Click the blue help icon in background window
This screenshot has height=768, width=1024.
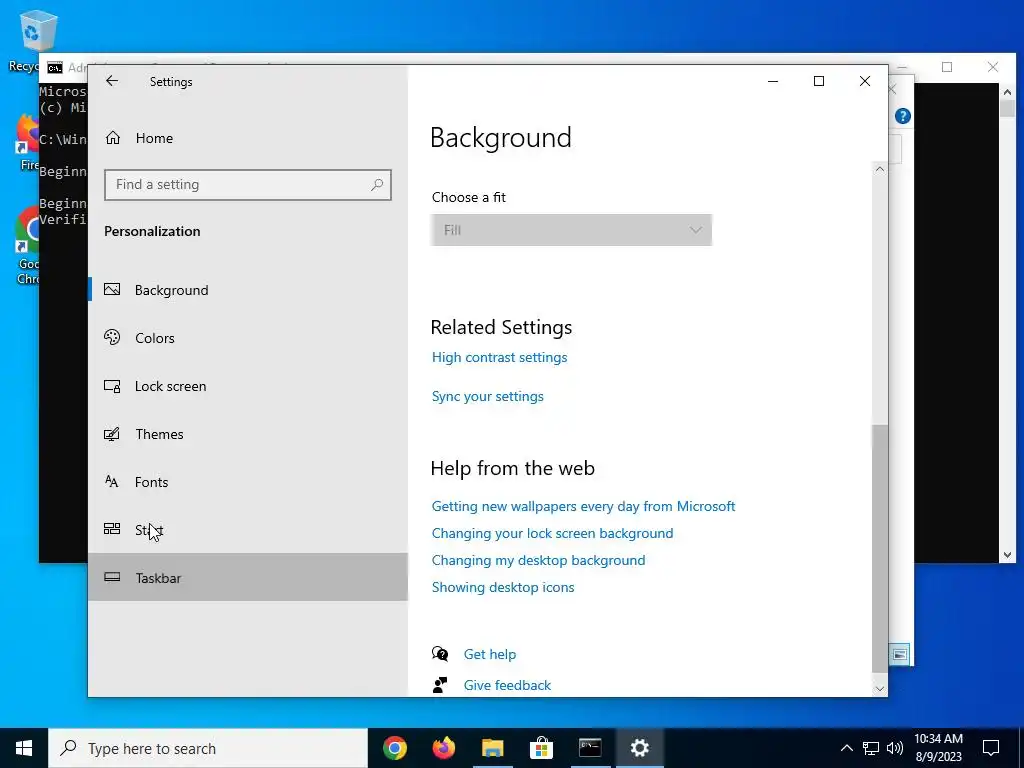click(903, 116)
